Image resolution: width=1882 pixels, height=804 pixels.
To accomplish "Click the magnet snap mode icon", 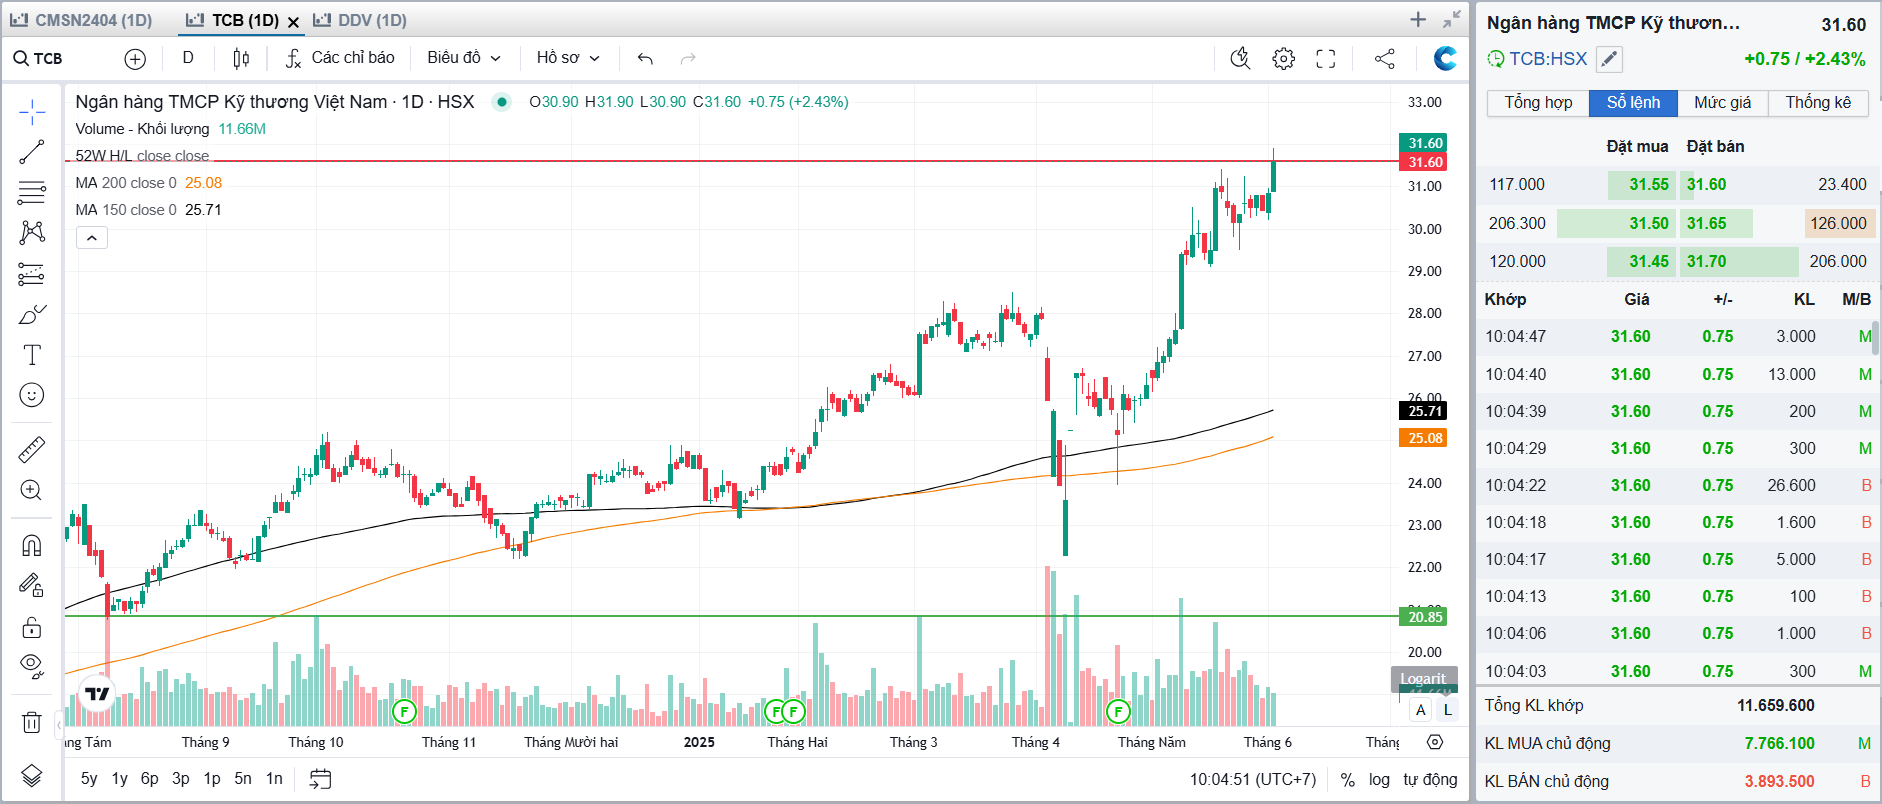I will pyautogui.click(x=31, y=545).
